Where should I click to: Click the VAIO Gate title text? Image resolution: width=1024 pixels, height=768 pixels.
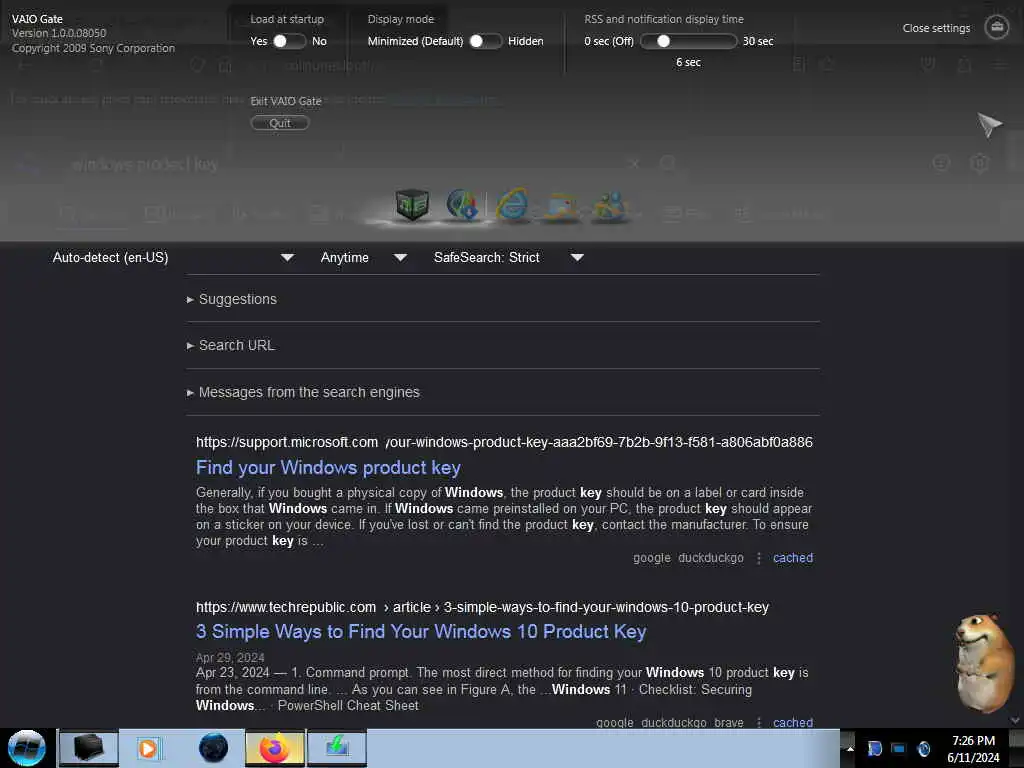37,19
